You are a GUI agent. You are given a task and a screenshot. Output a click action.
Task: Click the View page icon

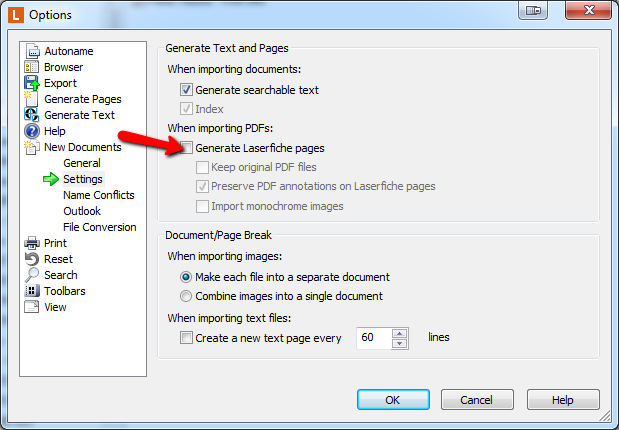pos(32,307)
